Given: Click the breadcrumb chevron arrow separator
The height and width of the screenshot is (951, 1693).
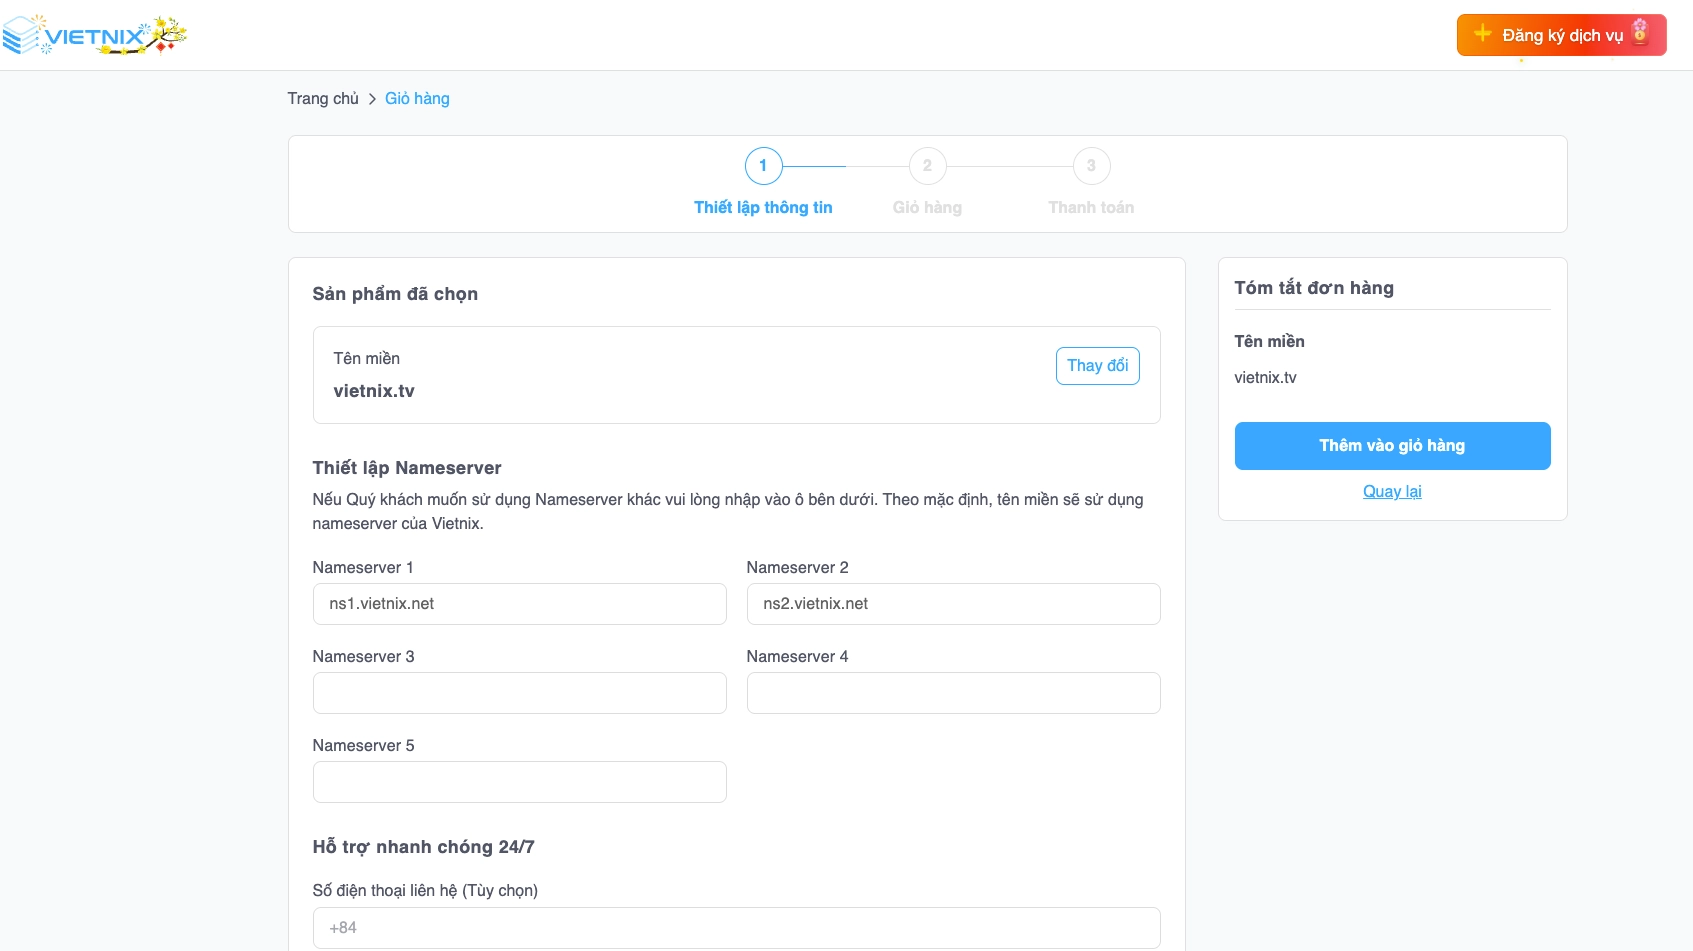Looking at the screenshot, I should pos(372,99).
